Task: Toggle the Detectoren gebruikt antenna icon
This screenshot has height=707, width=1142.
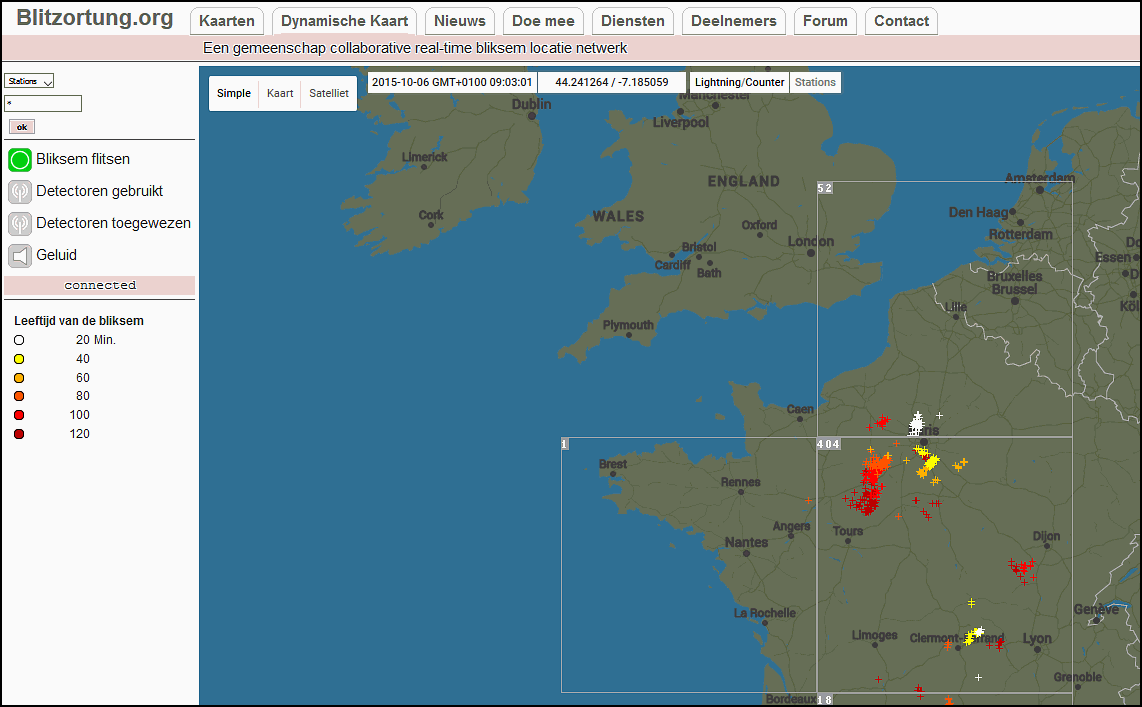Action: tap(20, 191)
